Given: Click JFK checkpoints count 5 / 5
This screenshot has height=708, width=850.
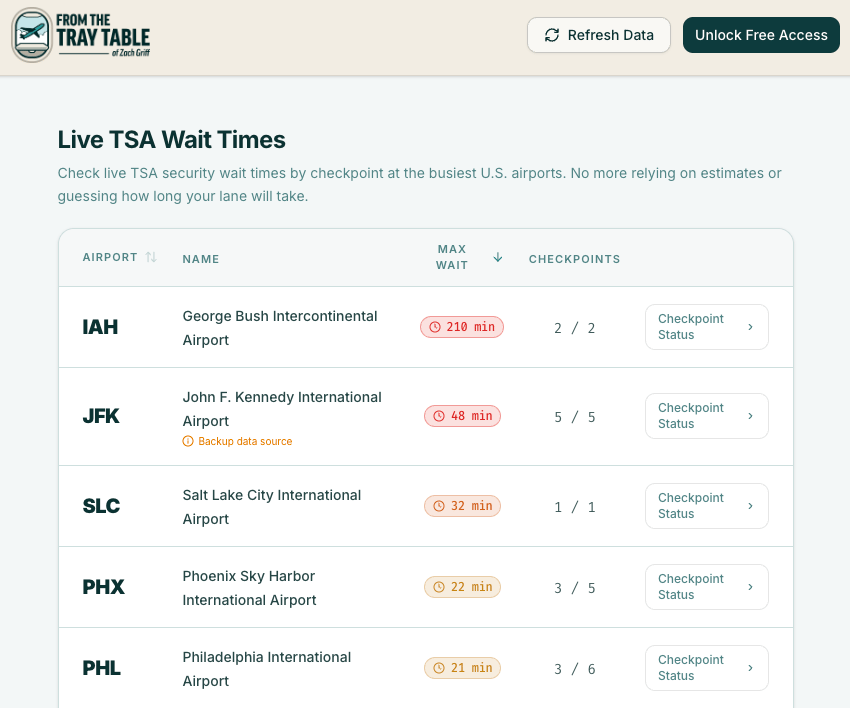Looking at the screenshot, I should coord(575,417).
